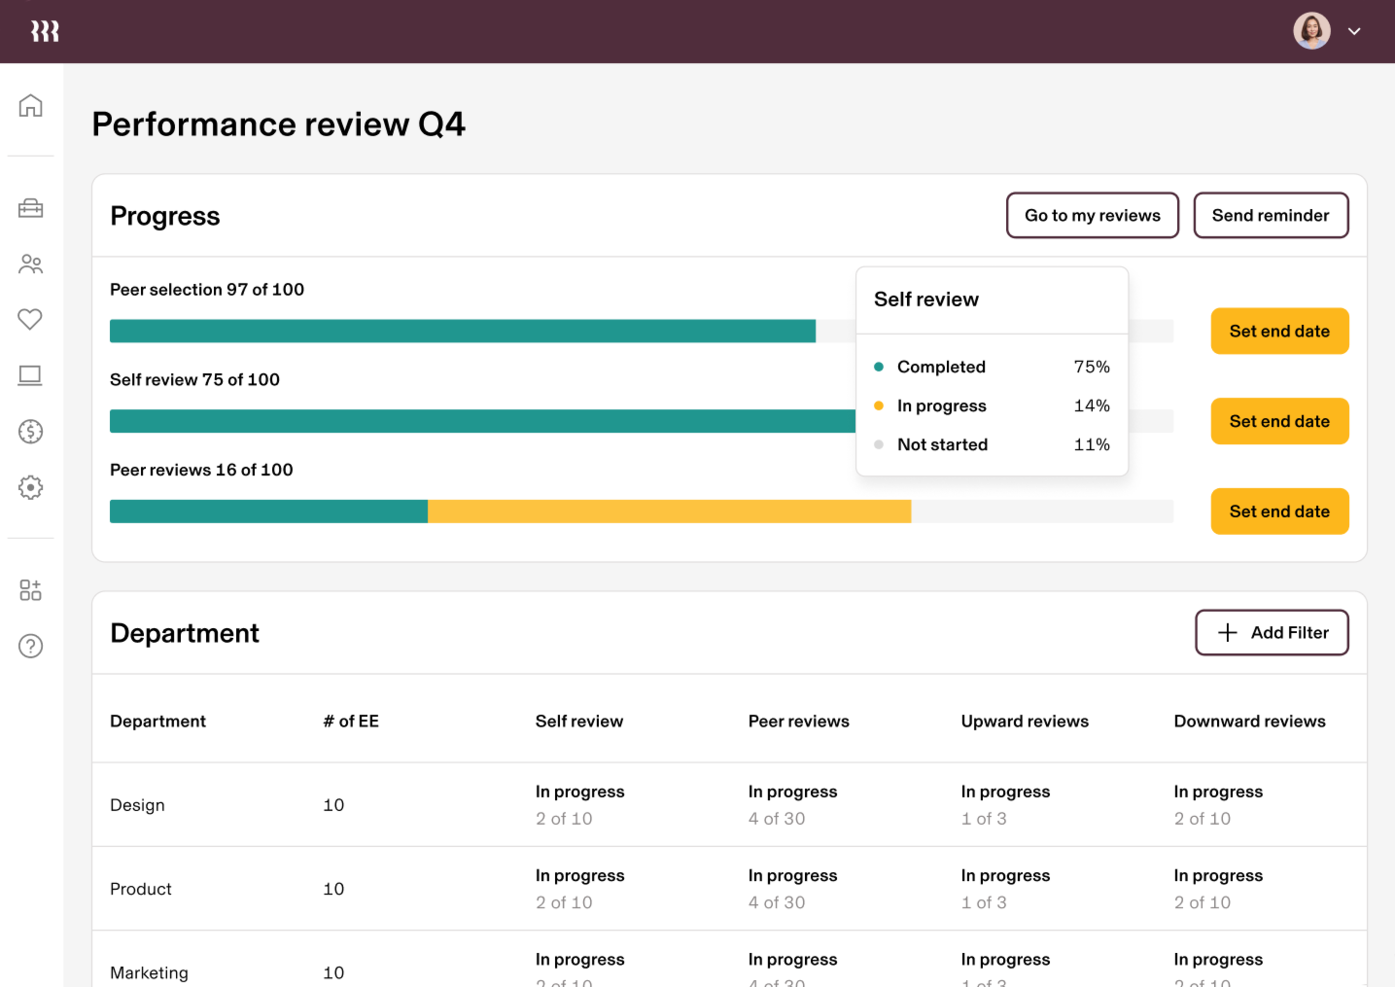Set end date for Self review
The image size is (1395, 987).
[x=1280, y=421]
